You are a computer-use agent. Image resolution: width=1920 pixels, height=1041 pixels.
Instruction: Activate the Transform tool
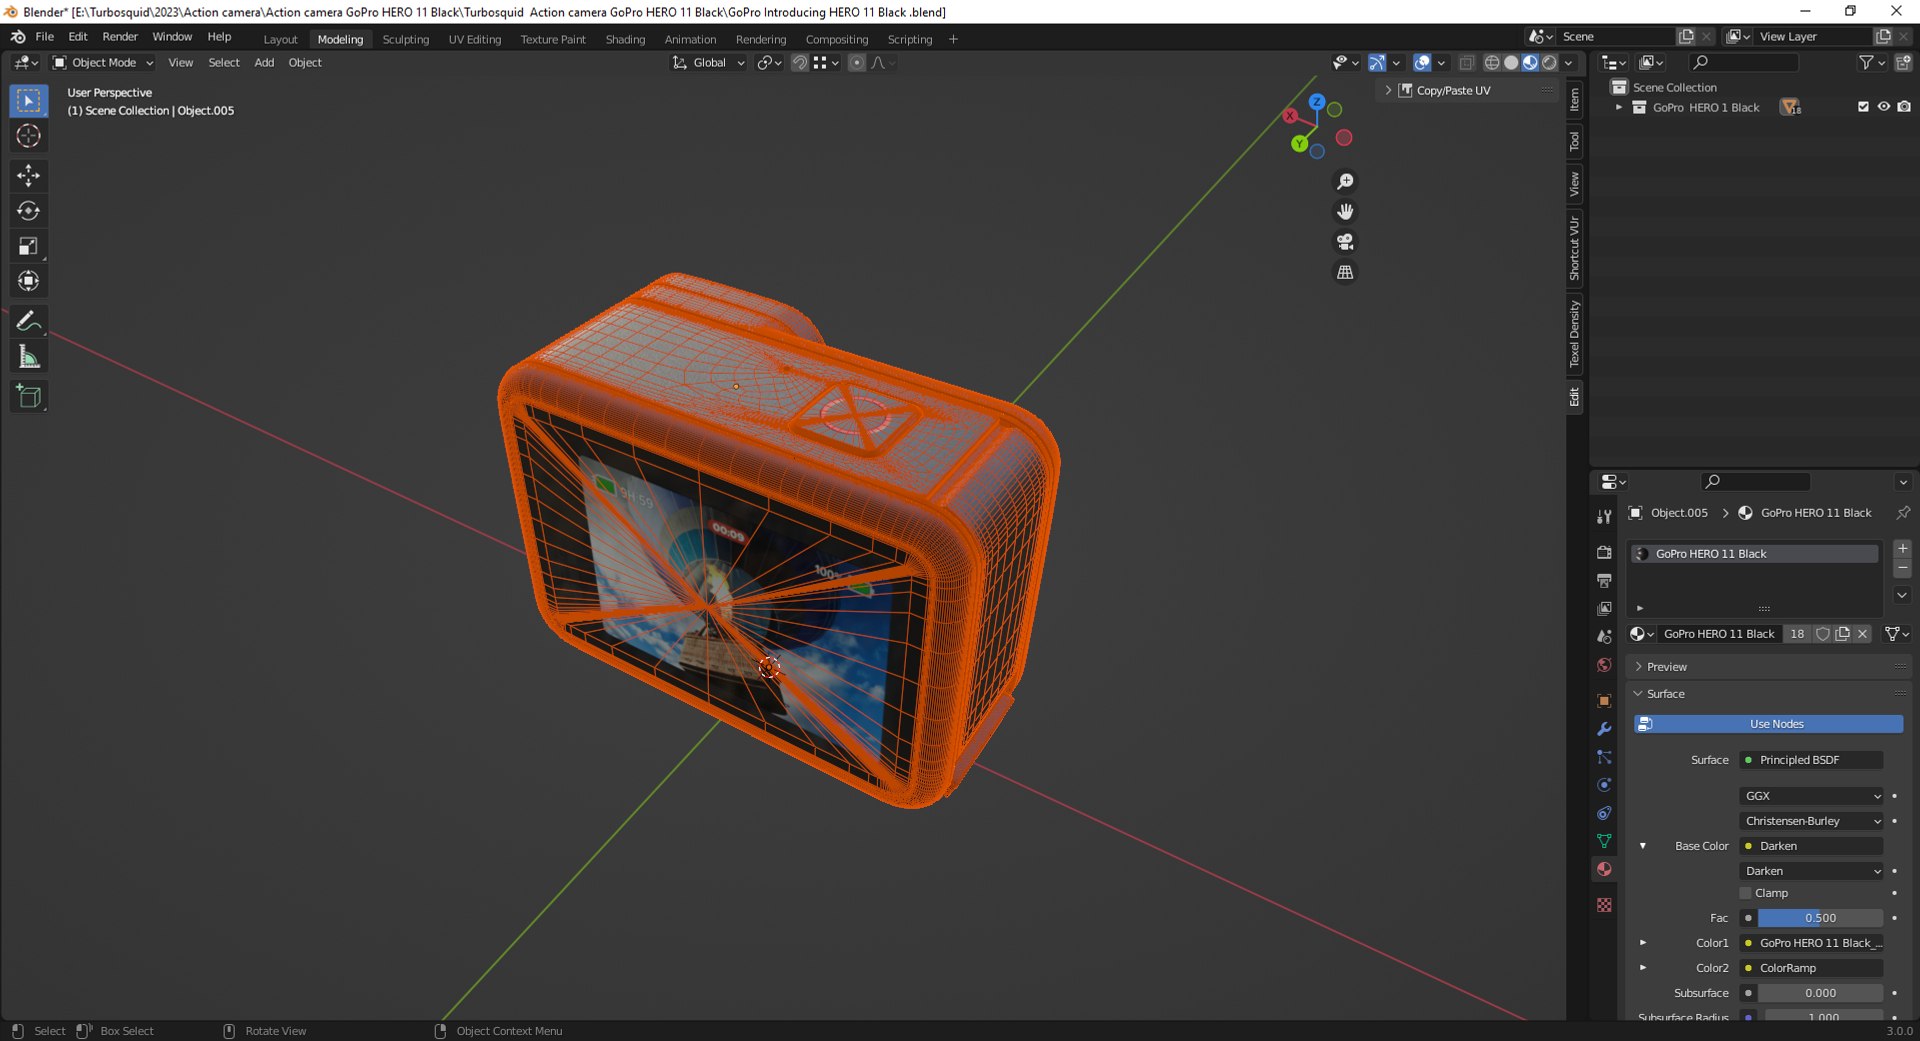pos(28,281)
